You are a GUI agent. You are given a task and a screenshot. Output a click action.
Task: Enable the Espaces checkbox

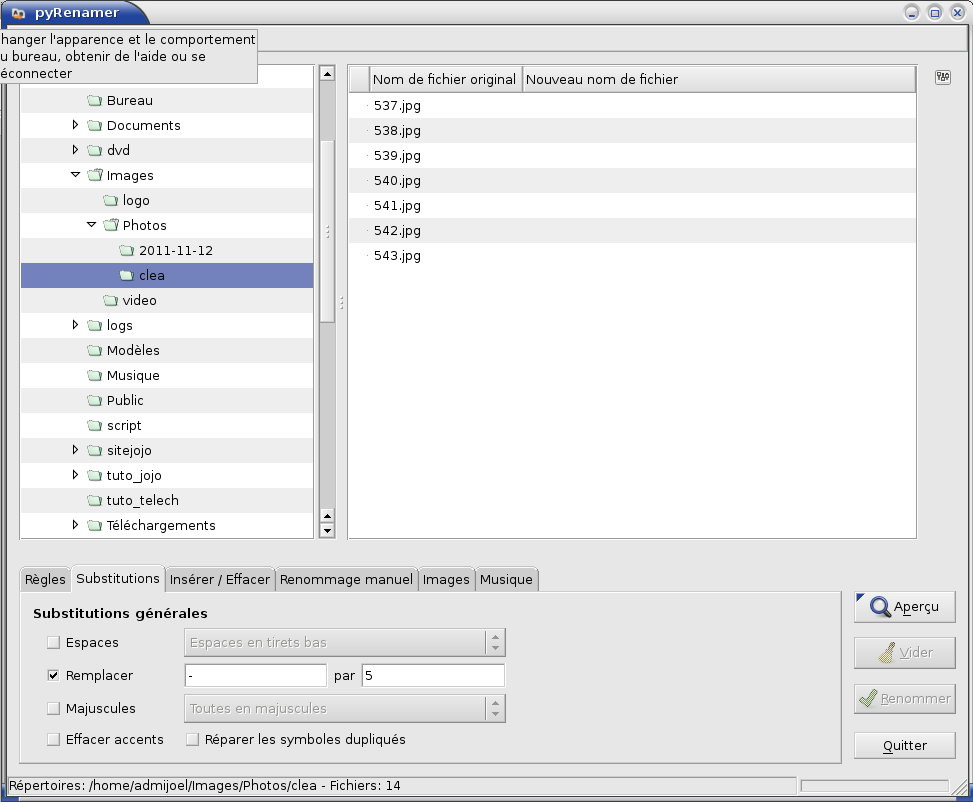(53, 643)
